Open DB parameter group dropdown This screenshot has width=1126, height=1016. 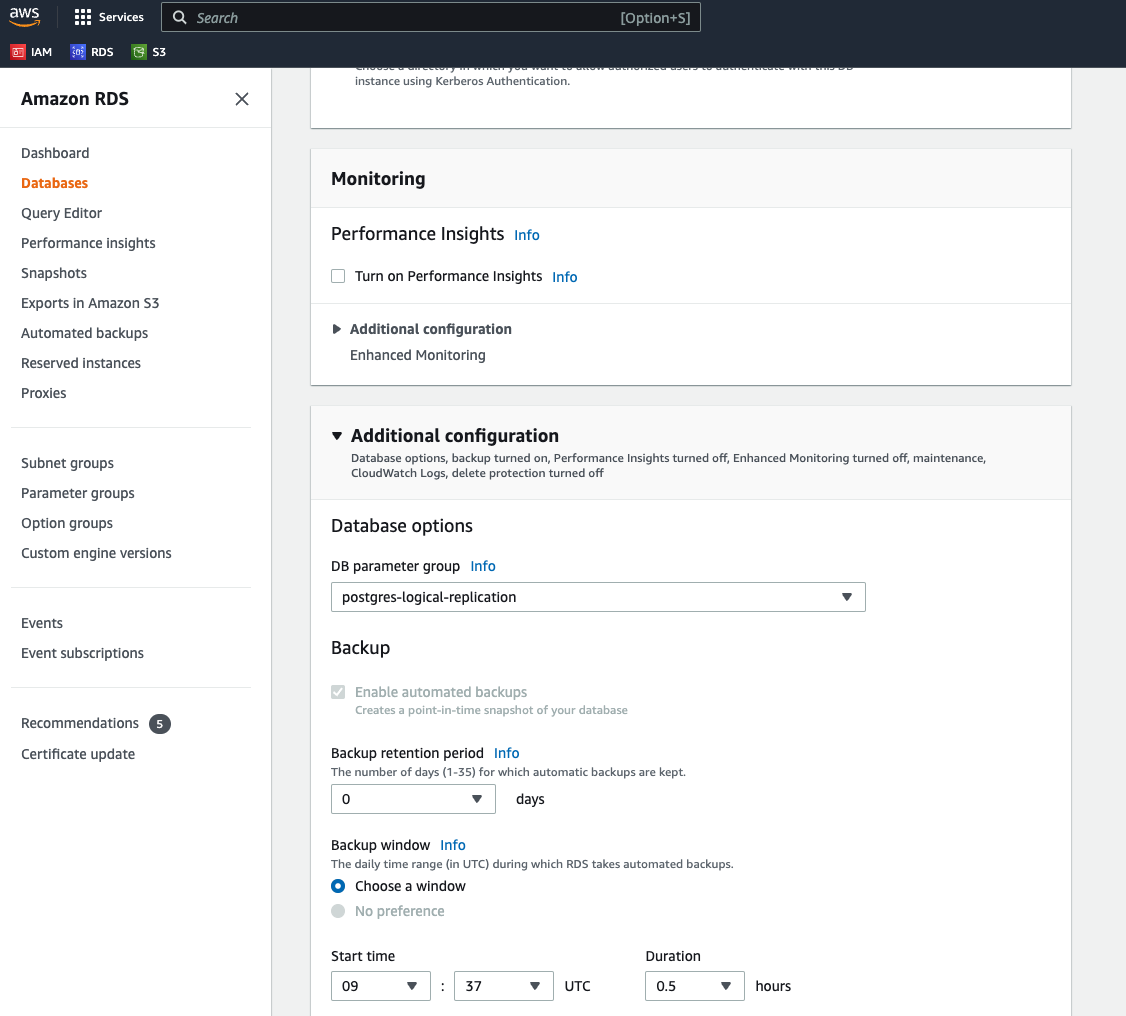click(598, 597)
